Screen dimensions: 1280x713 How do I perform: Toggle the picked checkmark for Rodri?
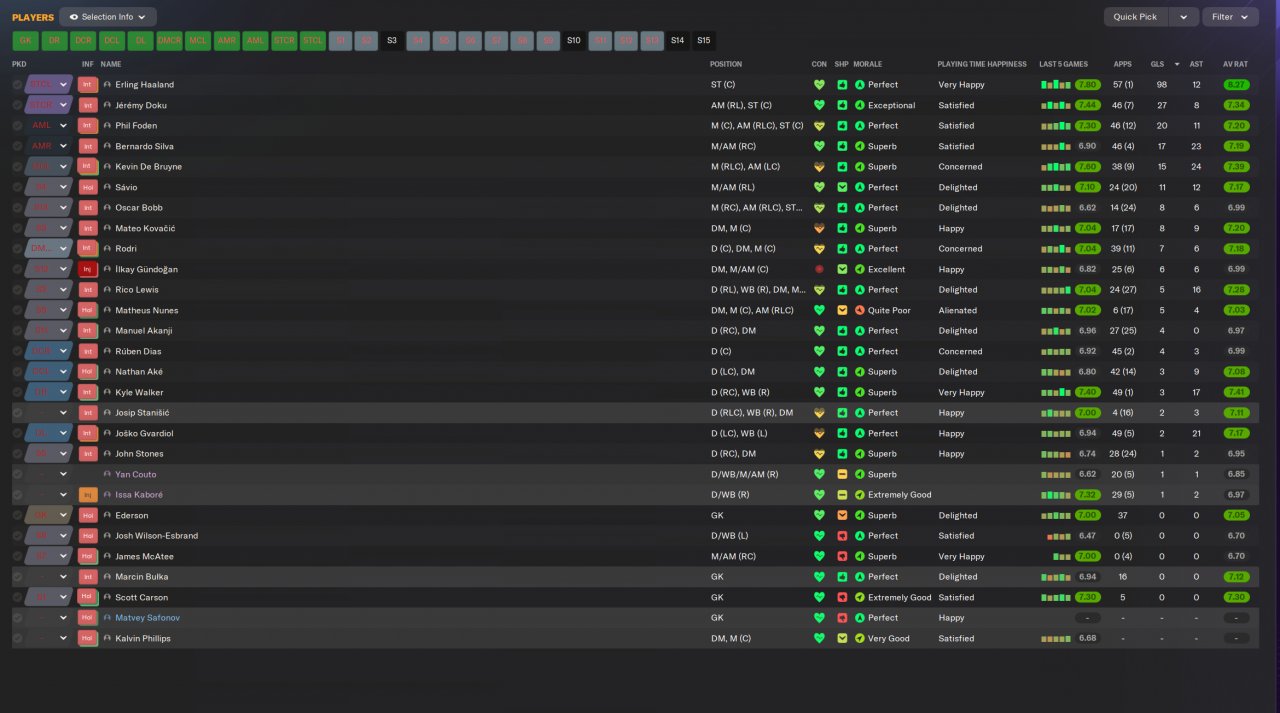(x=17, y=249)
